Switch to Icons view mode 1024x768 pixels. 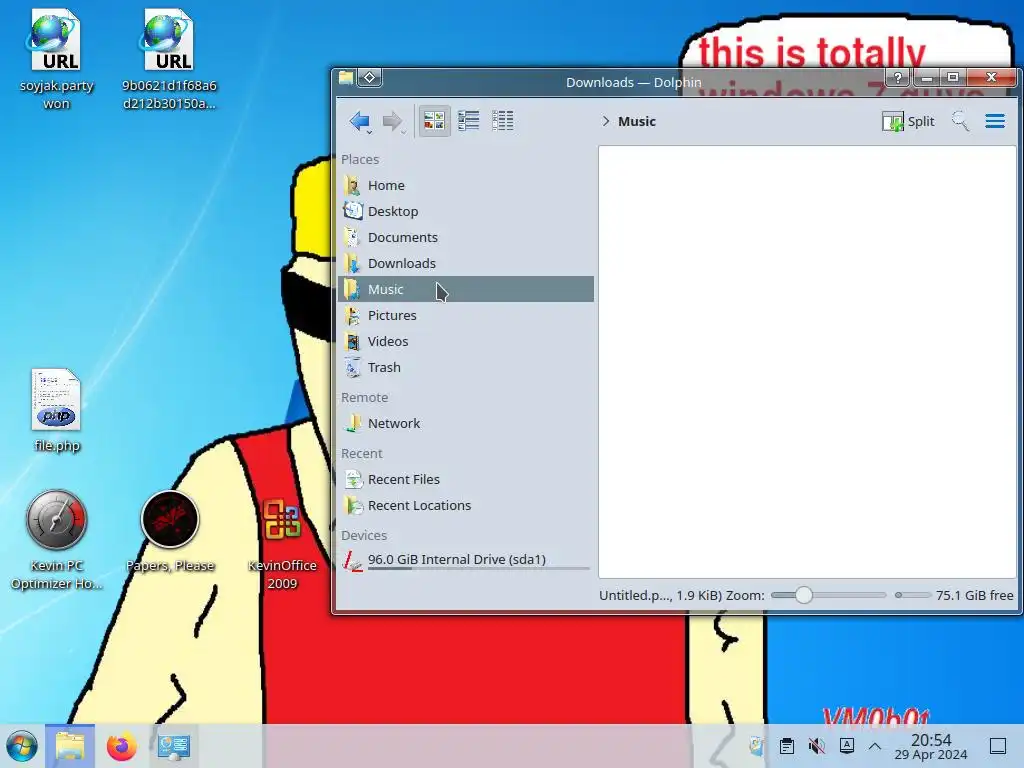pyautogui.click(x=434, y=121)
